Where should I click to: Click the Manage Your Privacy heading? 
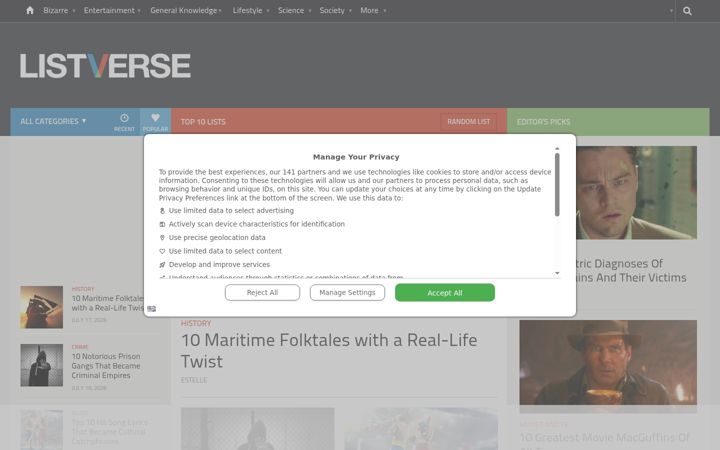356,157
